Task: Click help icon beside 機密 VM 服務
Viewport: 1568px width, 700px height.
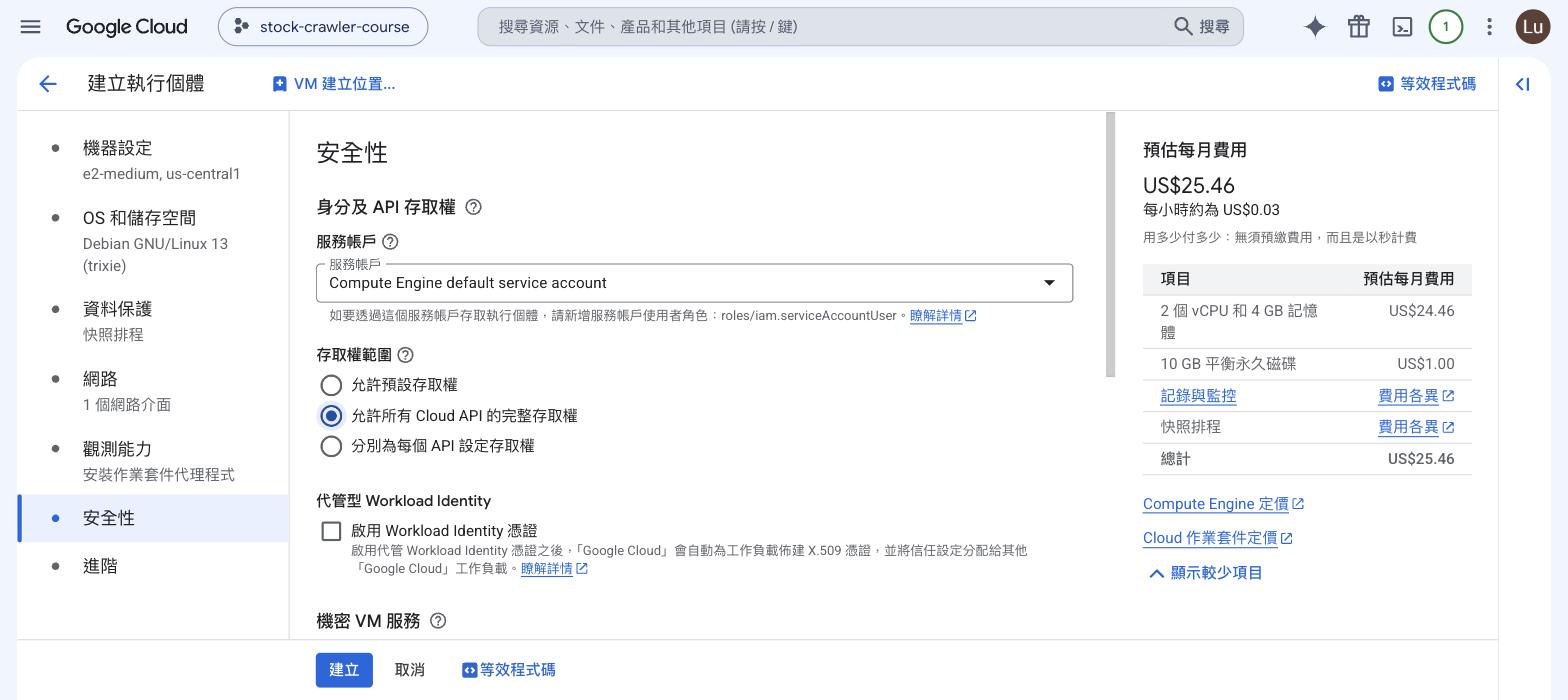Action: pos(438,621)
